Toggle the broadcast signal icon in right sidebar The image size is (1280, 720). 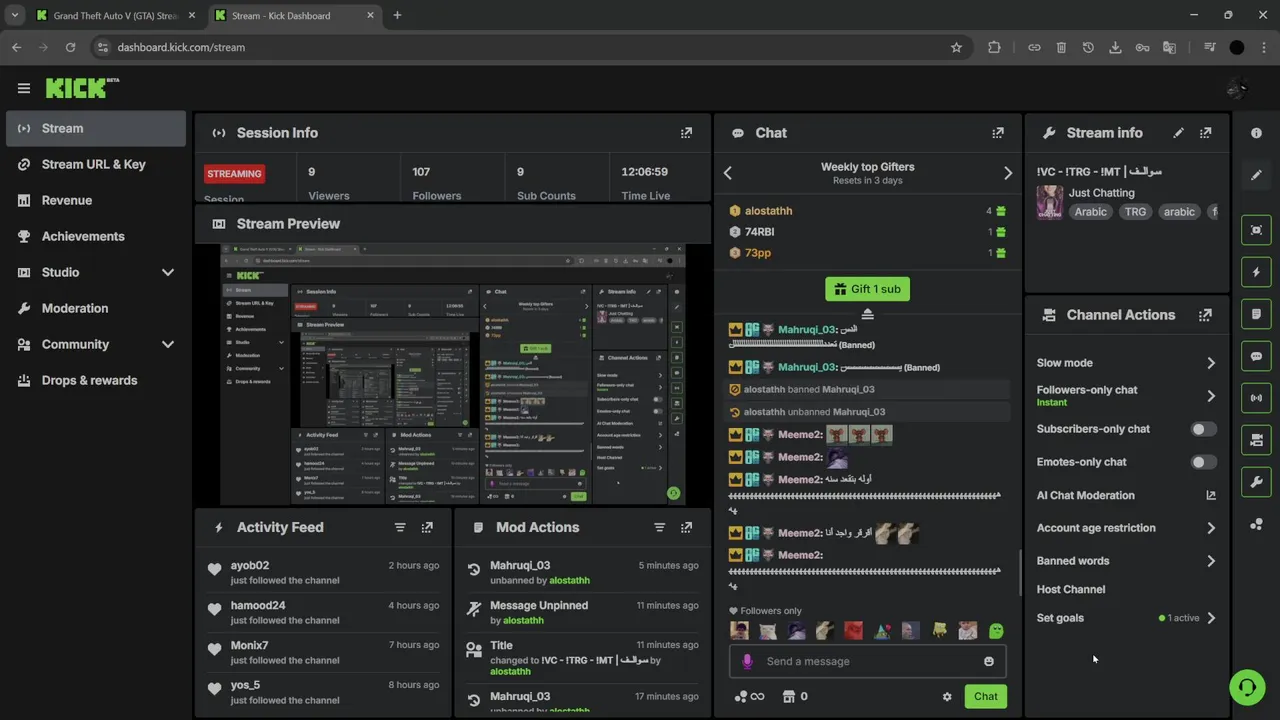pyautogui.click(x=1257, y=398)
